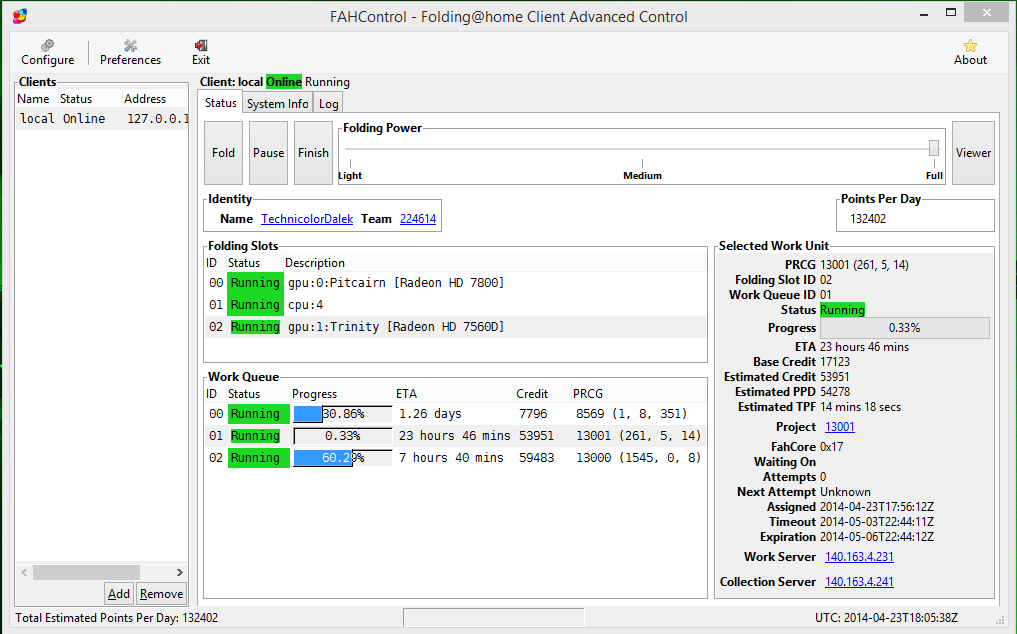The height and width of the screenshot is (634, 1017).
Task: Click the 30.86% progress bar
Action: [x=342, y=414]
